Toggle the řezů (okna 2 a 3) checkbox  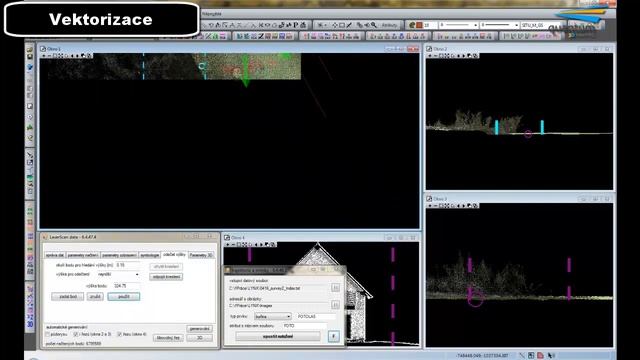click(76, 334)
